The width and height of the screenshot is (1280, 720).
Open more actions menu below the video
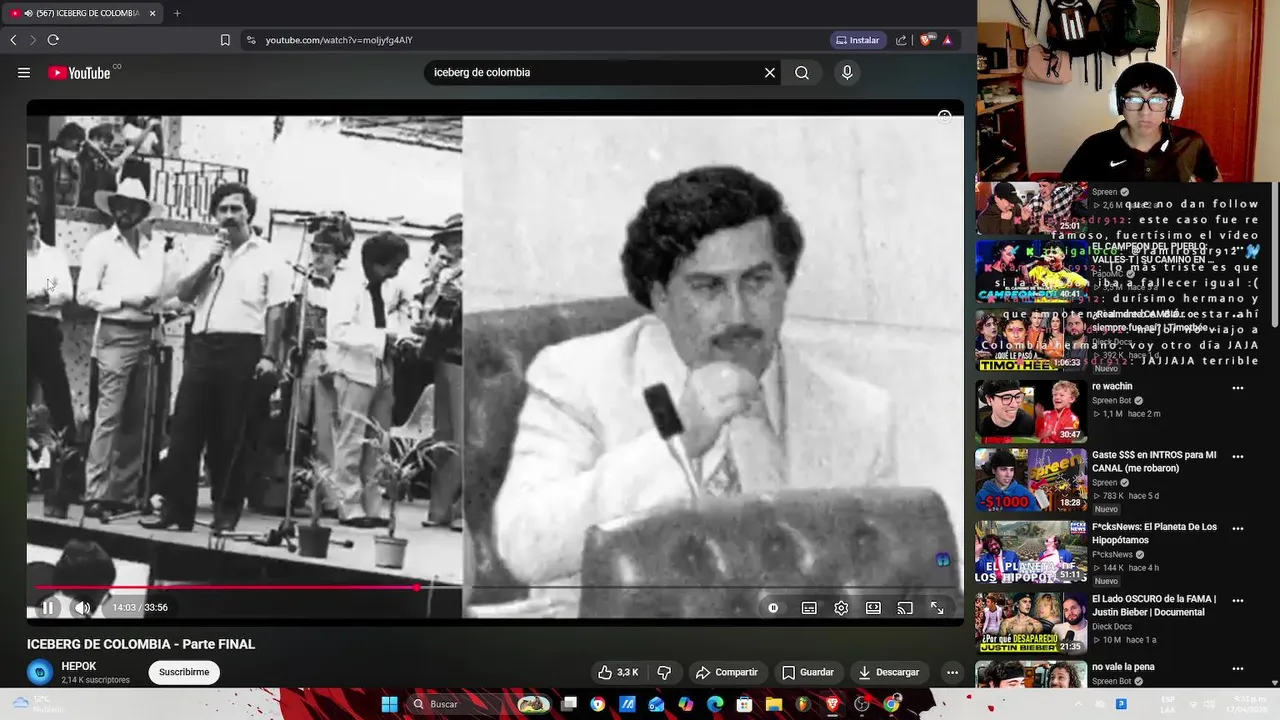point(952,672)
